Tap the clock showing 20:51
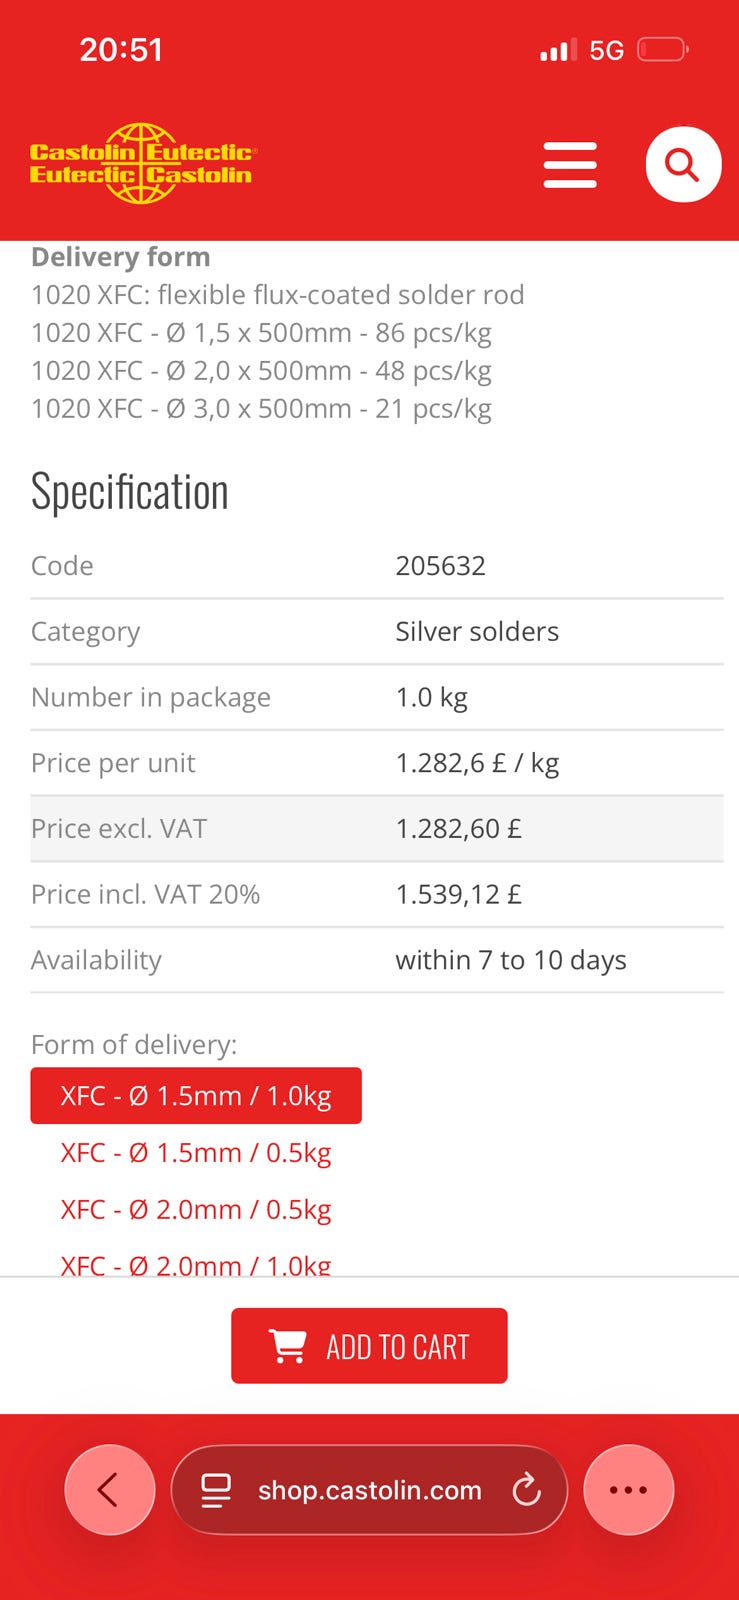 tap(121, 50)
